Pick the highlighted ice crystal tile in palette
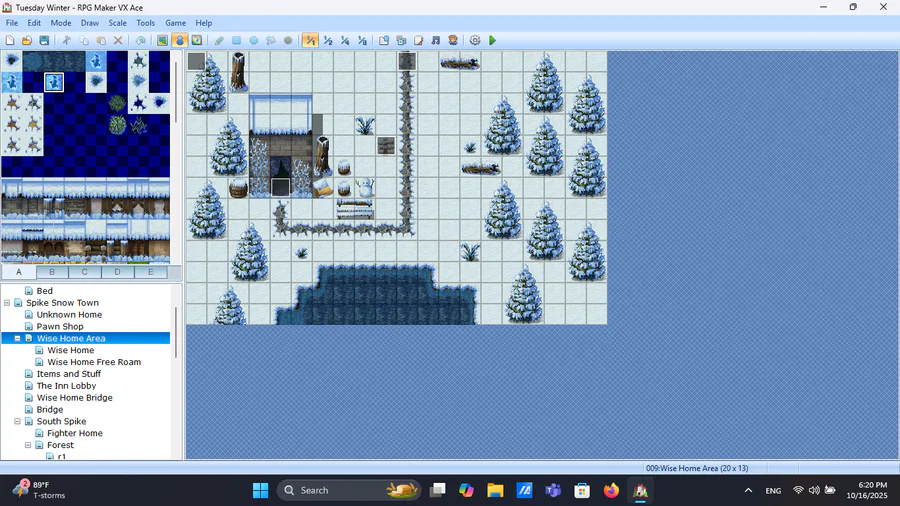Image resolution: width=900 pixels, height=506 pixels. 53,82
